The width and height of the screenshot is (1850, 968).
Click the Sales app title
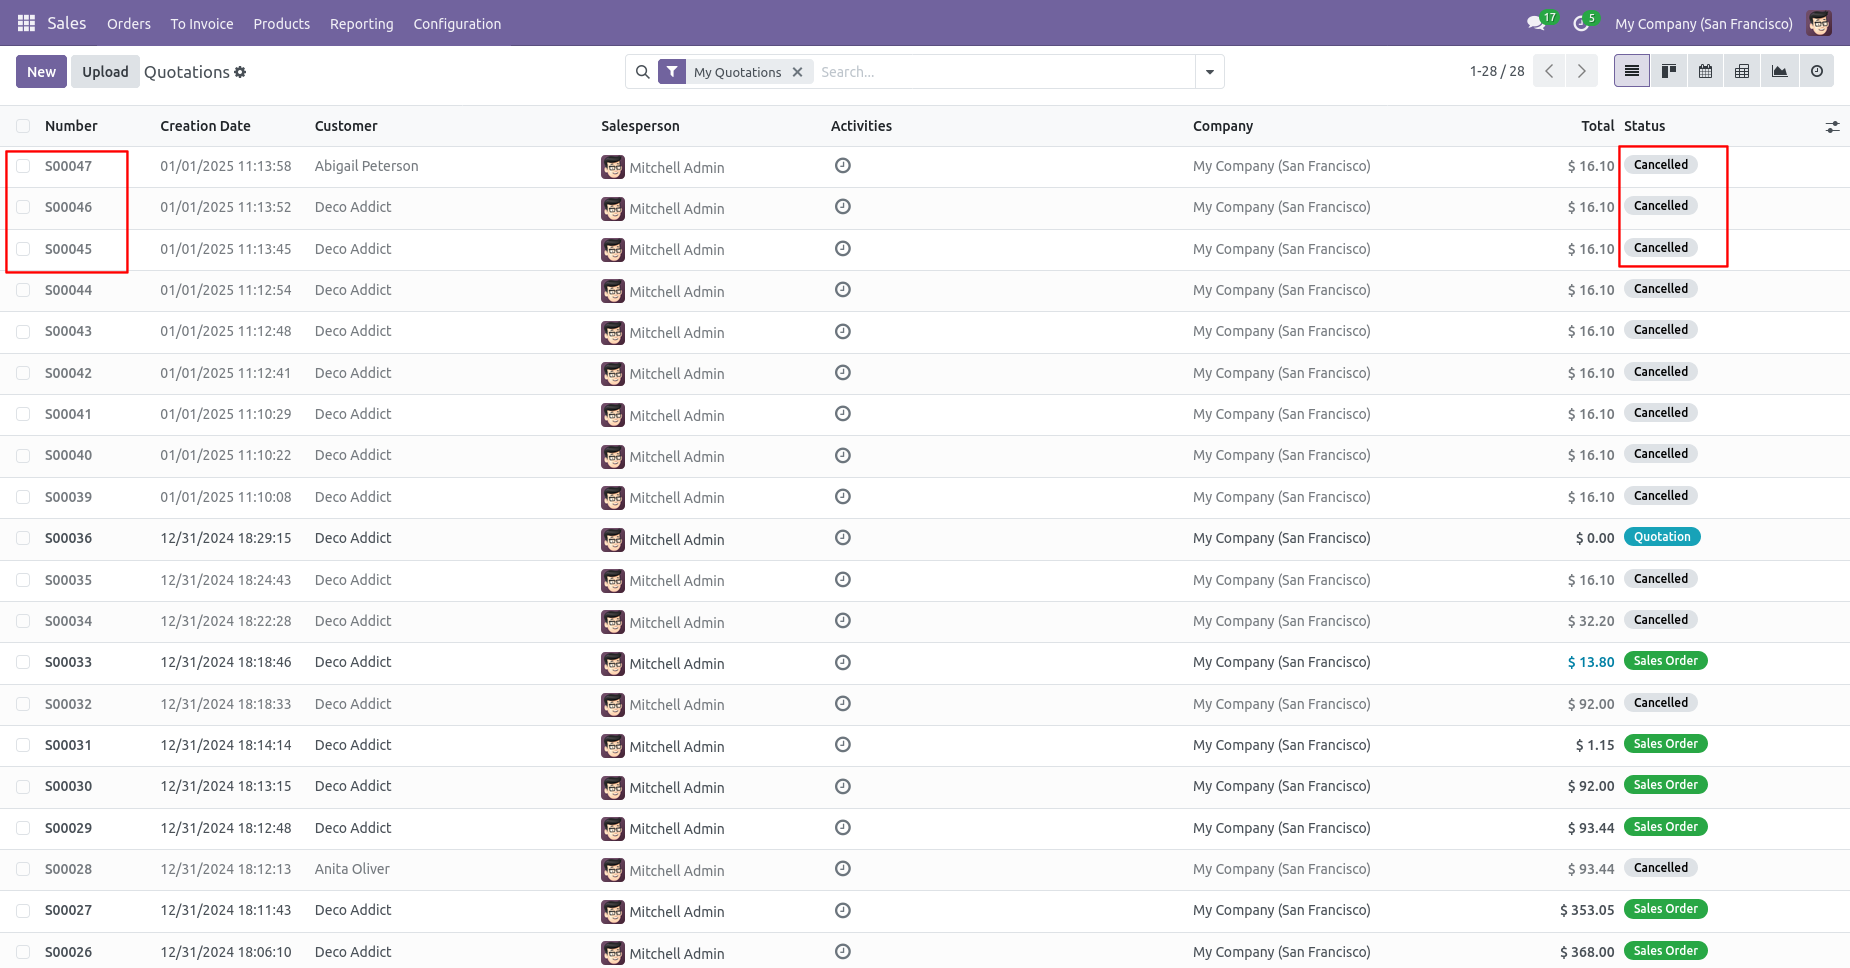(x=67, y=23)
